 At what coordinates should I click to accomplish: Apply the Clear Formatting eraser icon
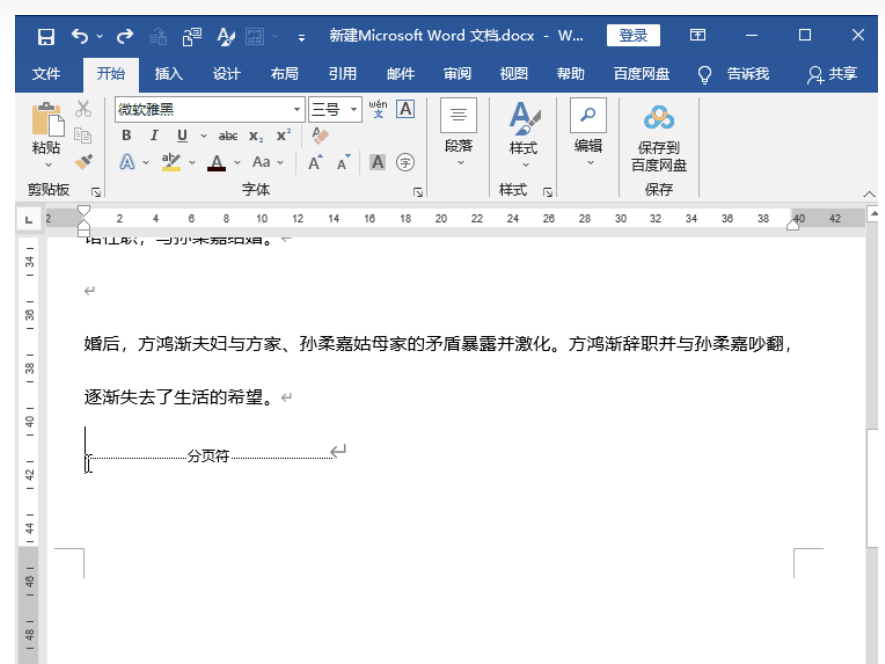[320, 135]
